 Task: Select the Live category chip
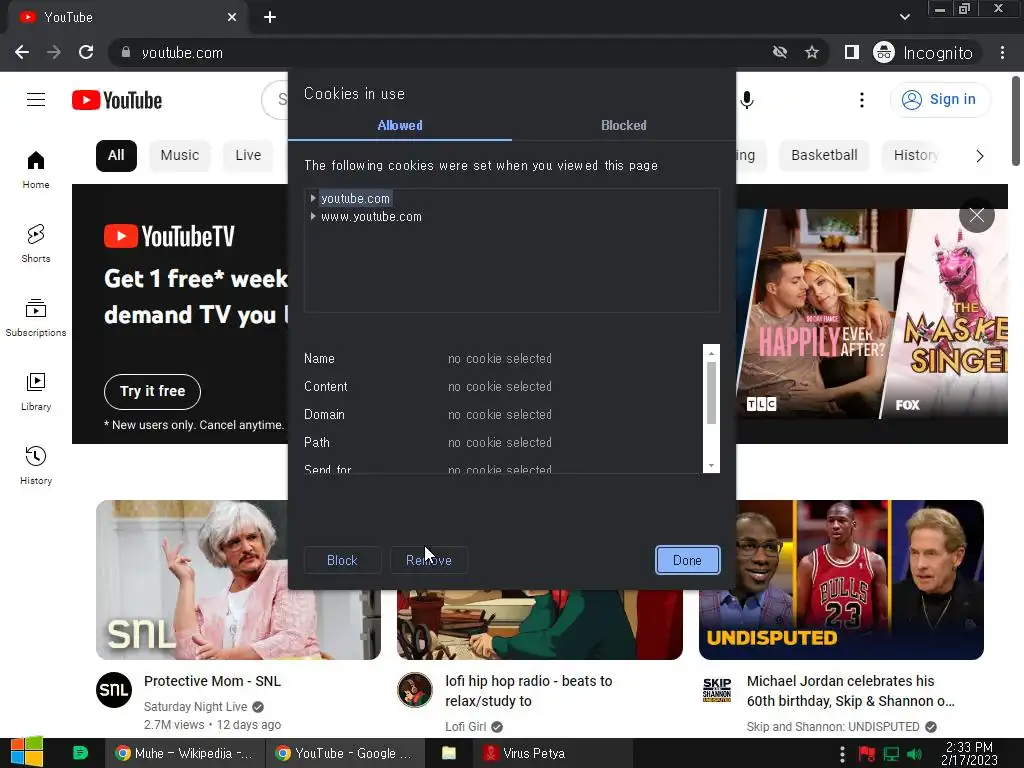[248, 155]
